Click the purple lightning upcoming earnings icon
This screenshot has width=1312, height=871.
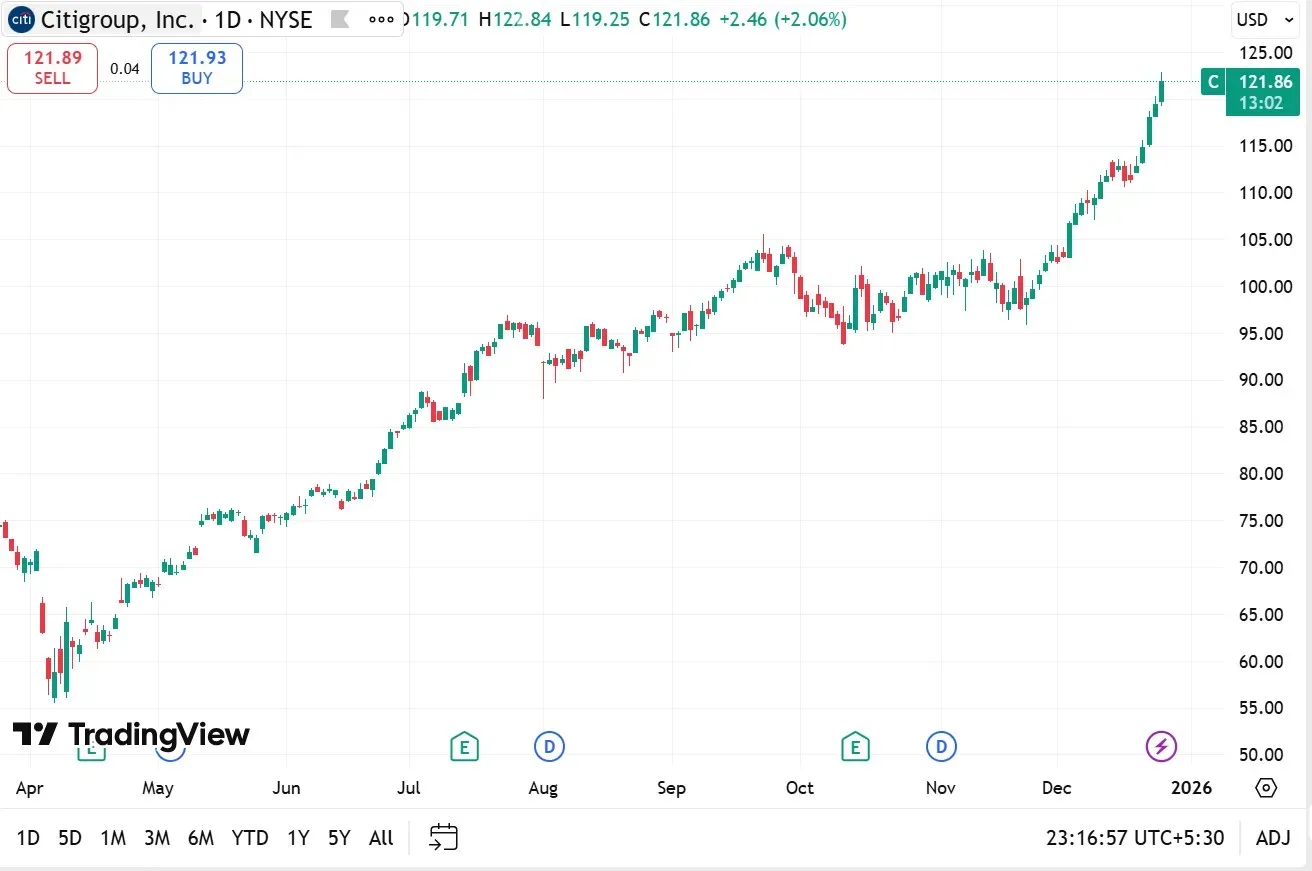tap(1160, 746)
